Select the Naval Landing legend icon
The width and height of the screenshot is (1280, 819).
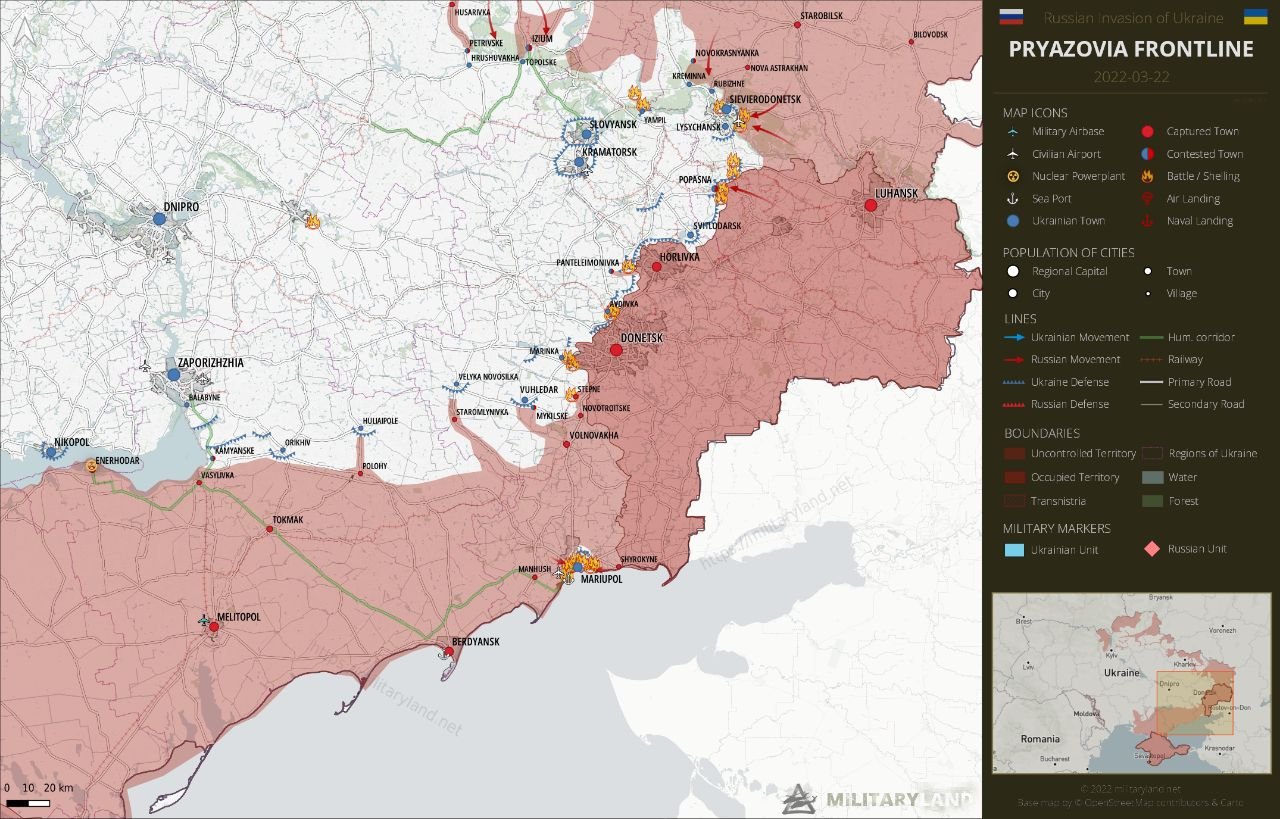[1147, 221]
